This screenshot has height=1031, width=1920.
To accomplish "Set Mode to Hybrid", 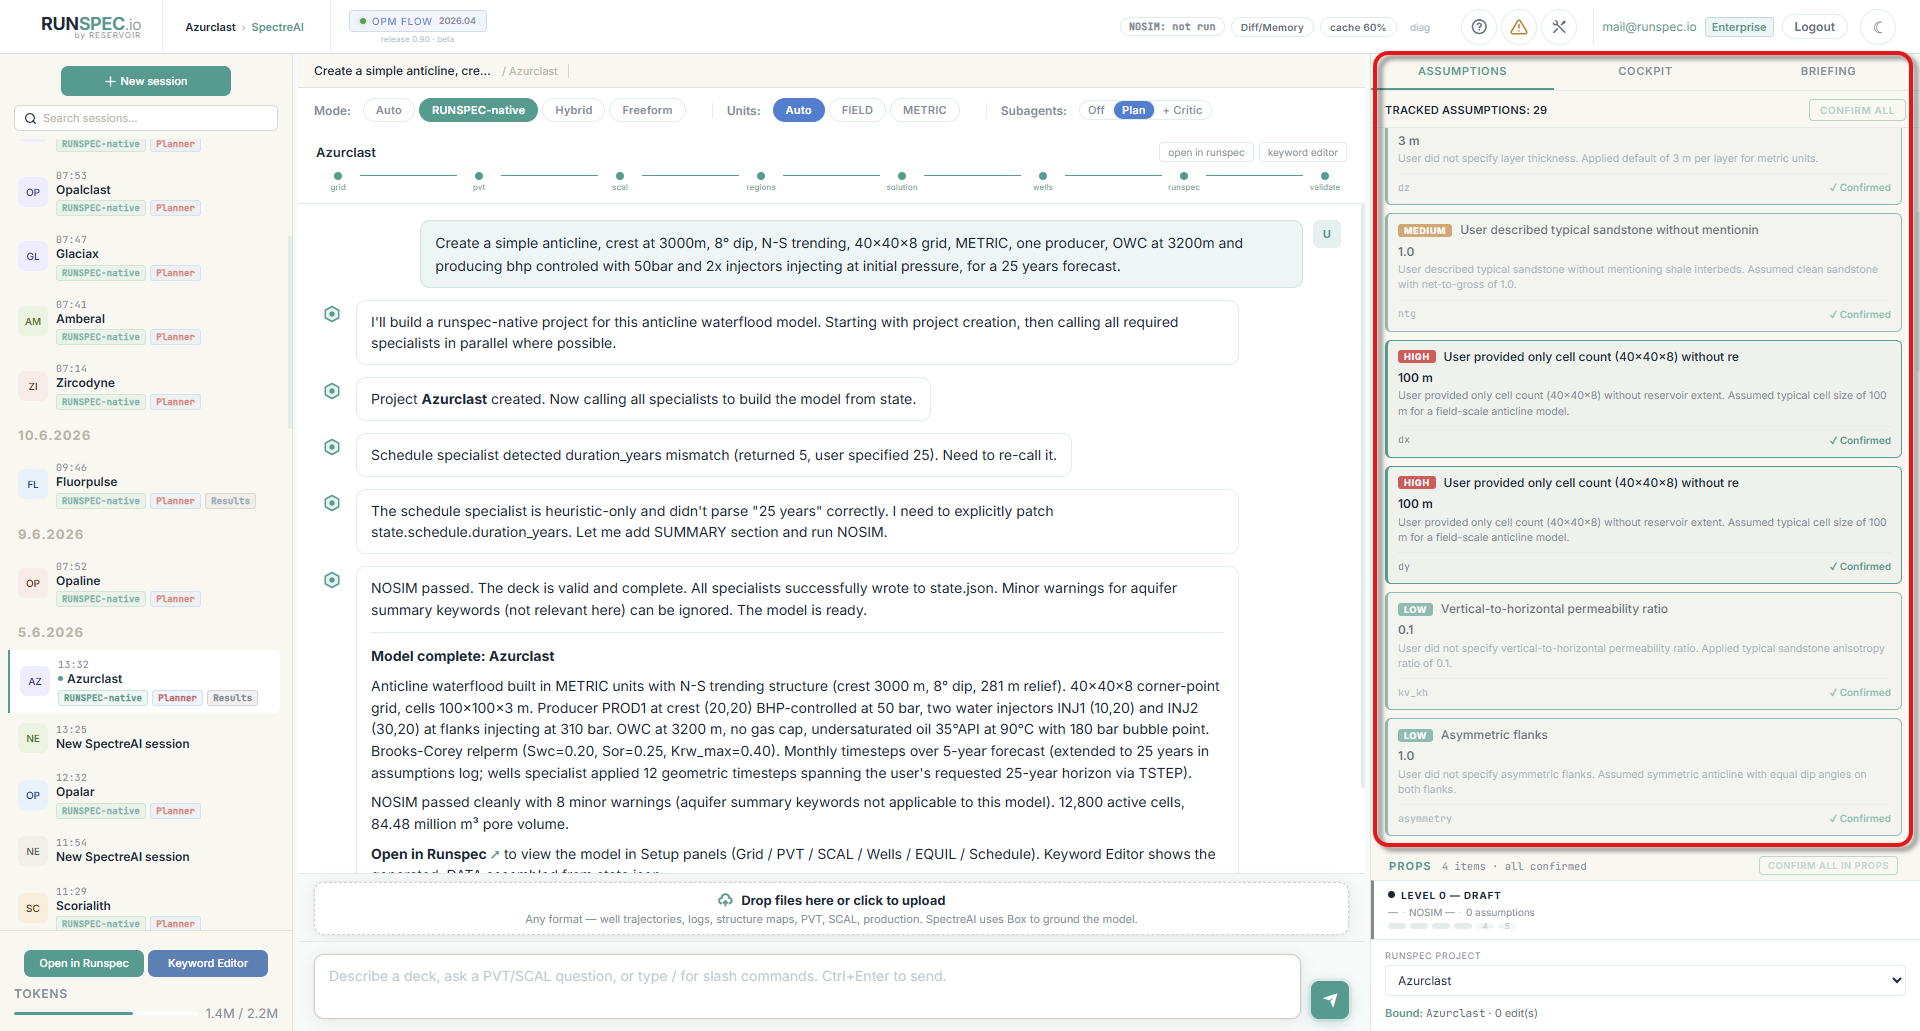I will click(x=574, y=110).
